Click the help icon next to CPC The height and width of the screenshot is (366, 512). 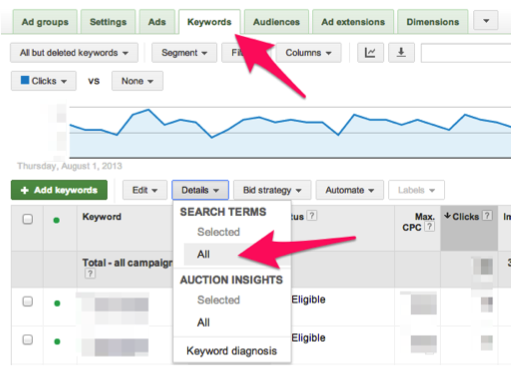[430, 227]
